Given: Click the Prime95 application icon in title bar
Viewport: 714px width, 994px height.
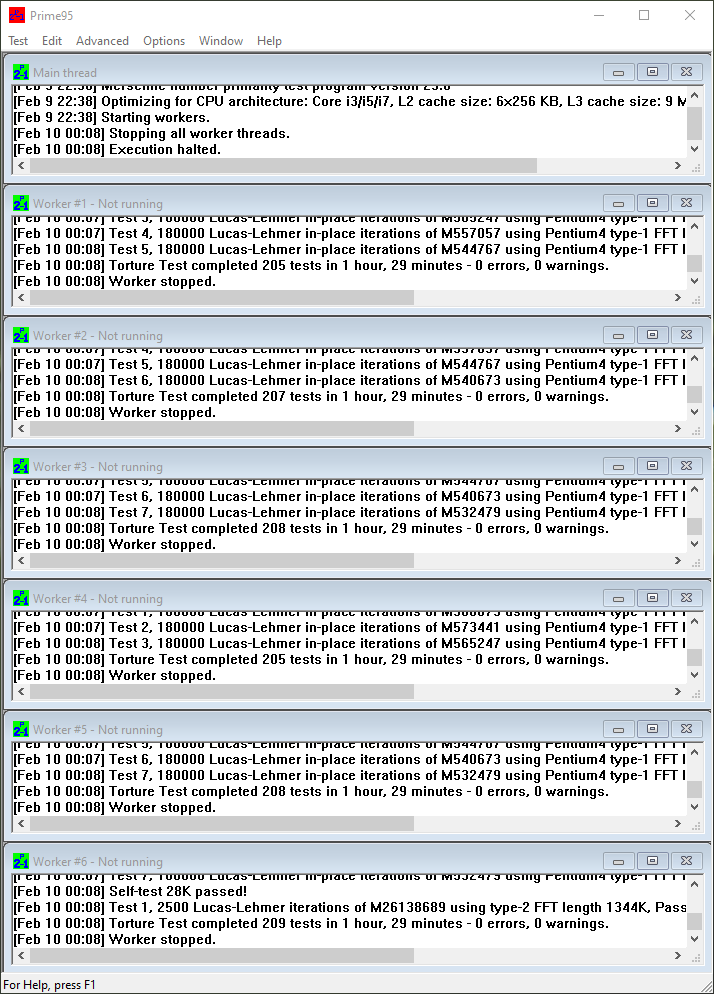Looking at the screenshot, I should (x=17, y=15).
